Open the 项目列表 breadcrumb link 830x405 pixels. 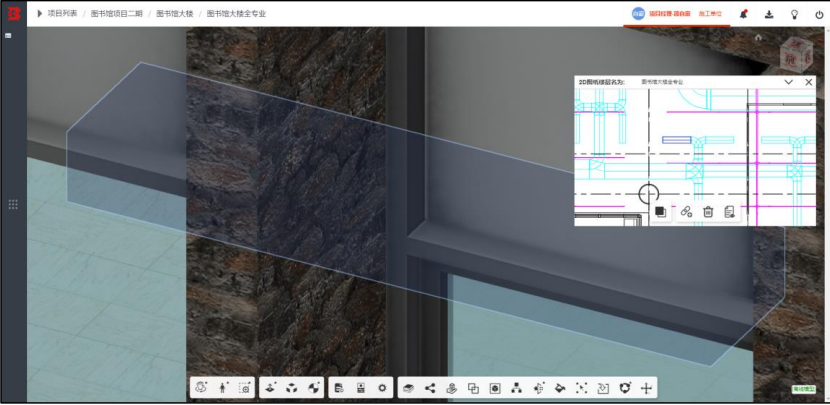click(62, 14)
